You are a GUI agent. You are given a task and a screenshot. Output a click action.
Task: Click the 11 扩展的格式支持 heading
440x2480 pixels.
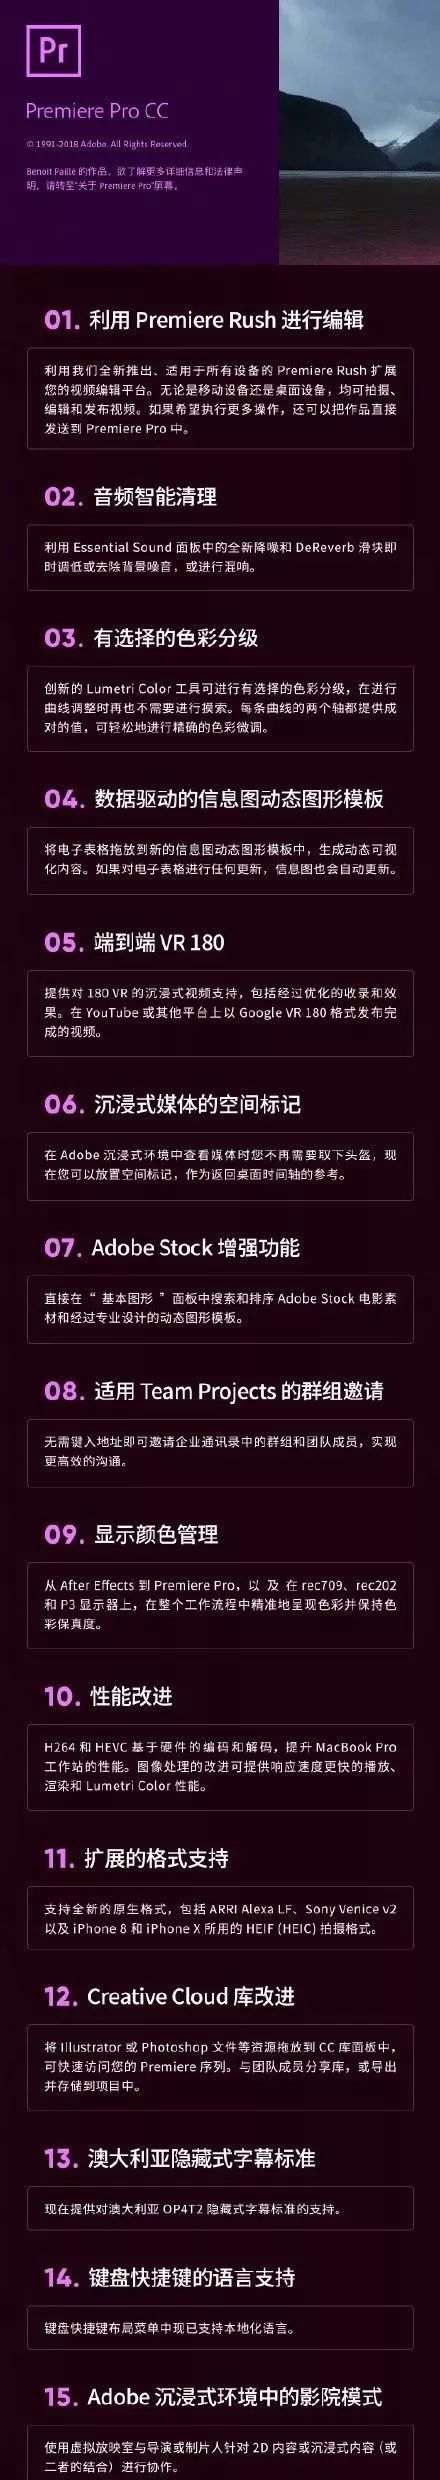[136, 1858]
